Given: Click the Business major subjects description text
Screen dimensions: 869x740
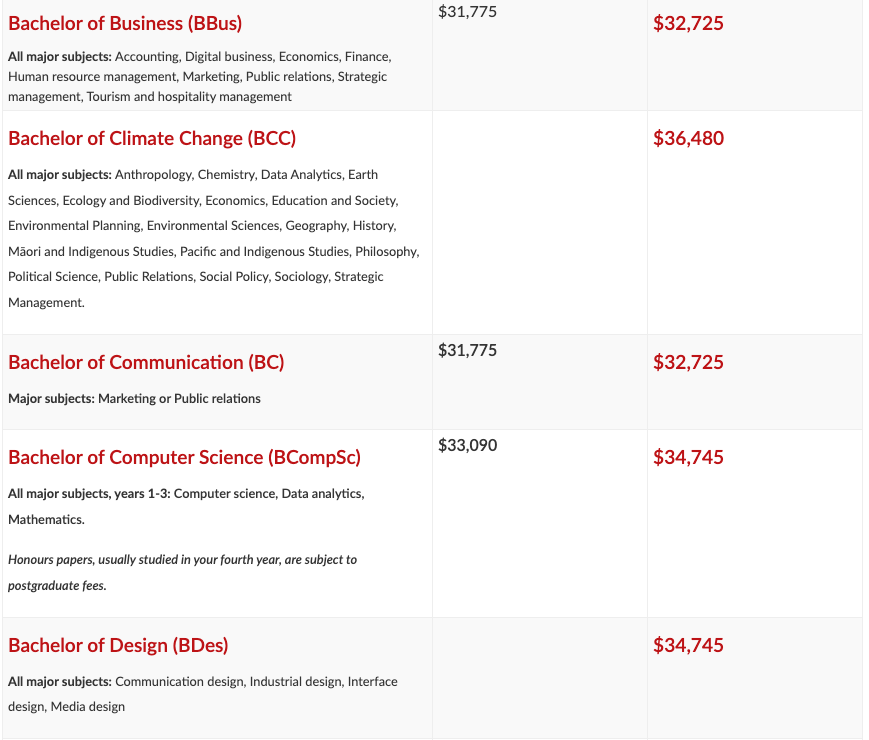Looking at the screenshot, I should (x=200, y=76).
